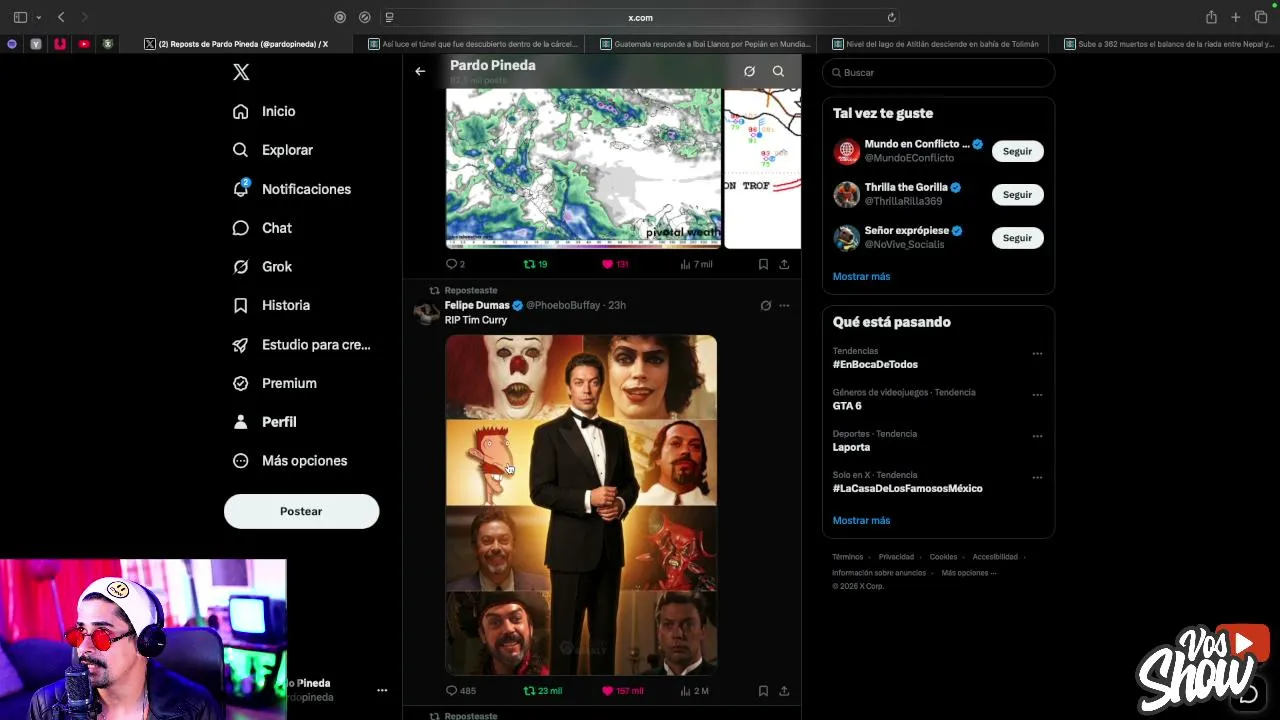The image size is (1280, 720).
Task: Follow Thrilla the Gorilla
Action: tap(1017, 195)
